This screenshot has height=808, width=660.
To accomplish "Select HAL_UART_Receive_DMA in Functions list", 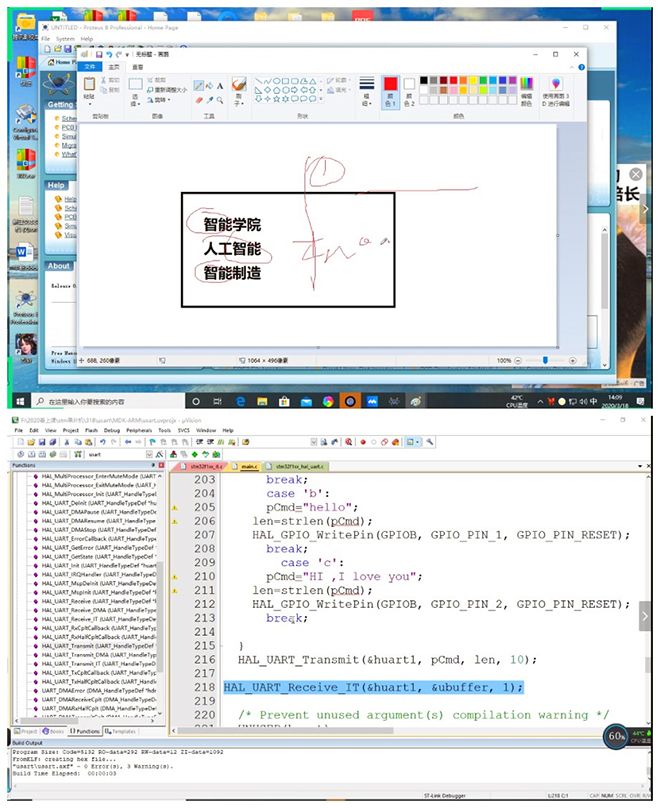I will (98, 610).
